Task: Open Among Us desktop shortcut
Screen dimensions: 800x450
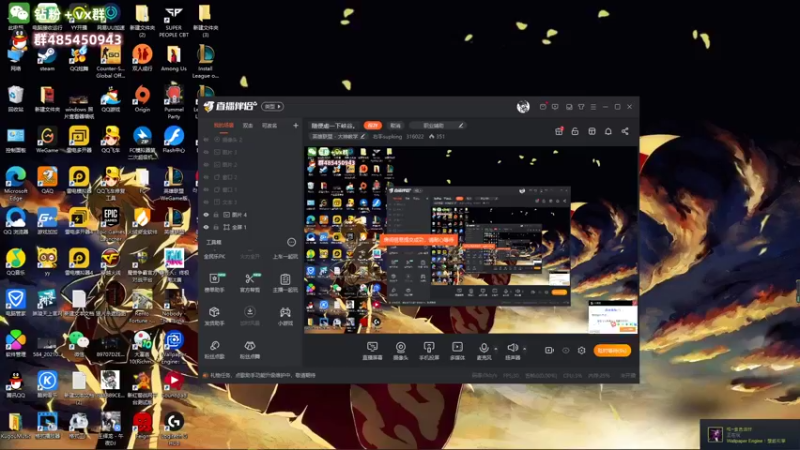Action: pos(173,59)
